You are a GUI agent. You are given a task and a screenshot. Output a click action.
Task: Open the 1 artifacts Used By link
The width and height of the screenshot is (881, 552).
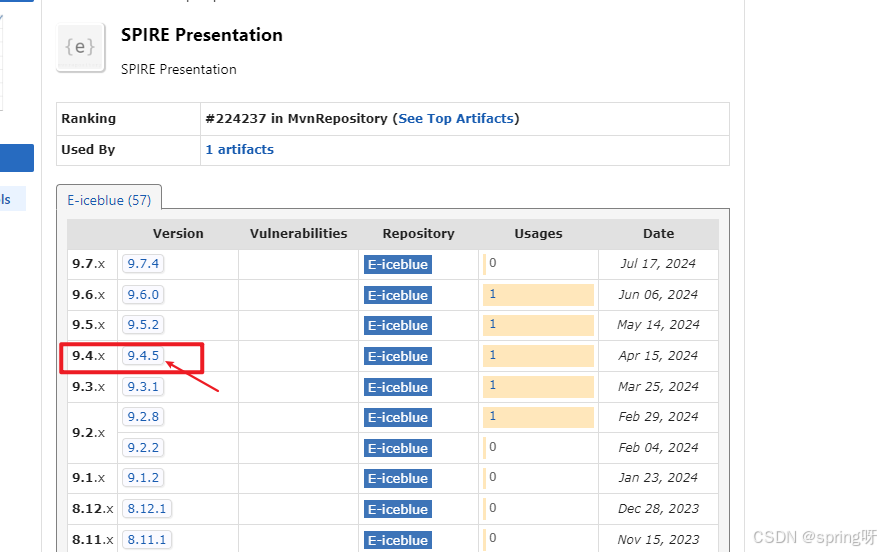click(x=239, y=150)
